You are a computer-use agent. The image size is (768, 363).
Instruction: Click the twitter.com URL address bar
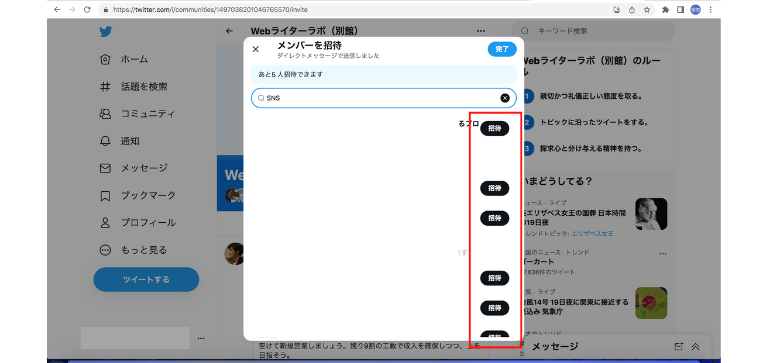210,9
